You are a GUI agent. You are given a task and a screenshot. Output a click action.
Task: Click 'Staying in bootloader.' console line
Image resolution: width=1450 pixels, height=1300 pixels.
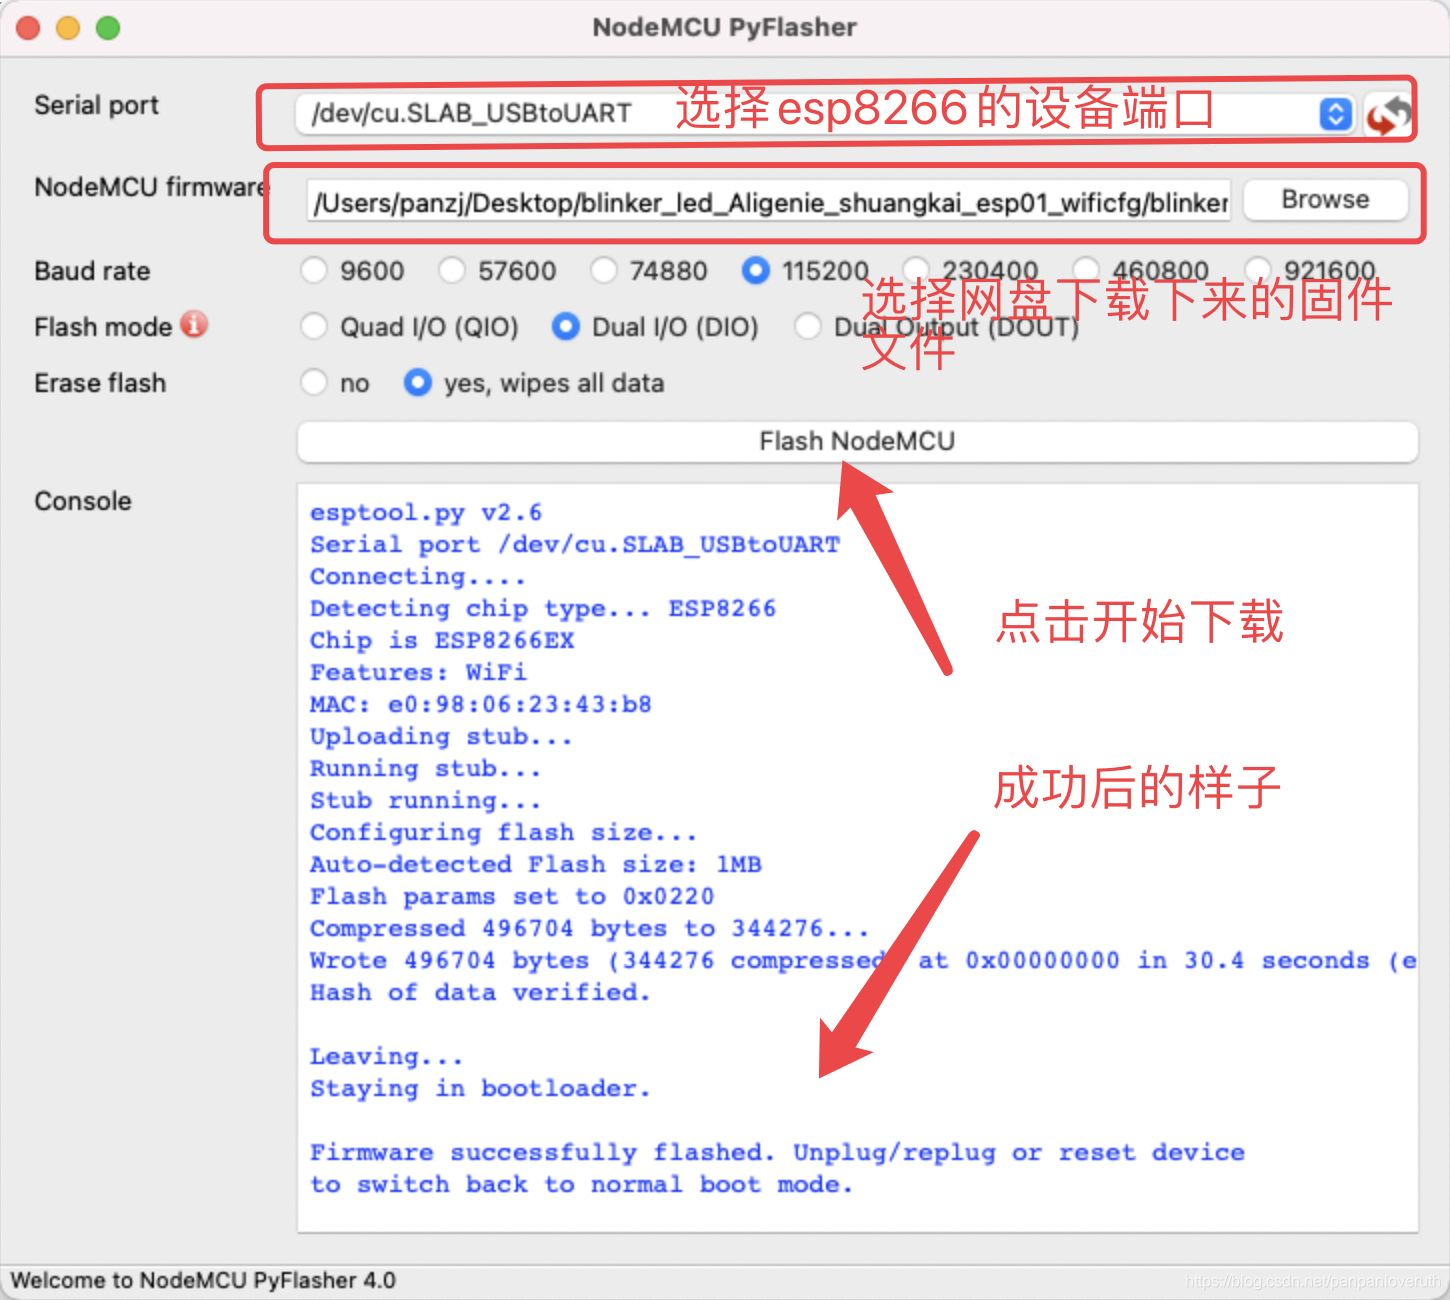coord(480,1088)
